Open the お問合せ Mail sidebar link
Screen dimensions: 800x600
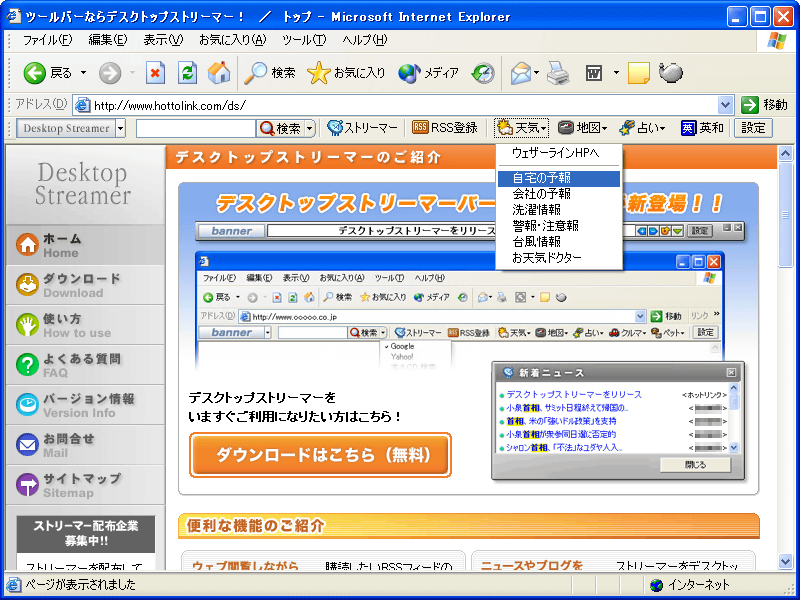click(86, 445)
